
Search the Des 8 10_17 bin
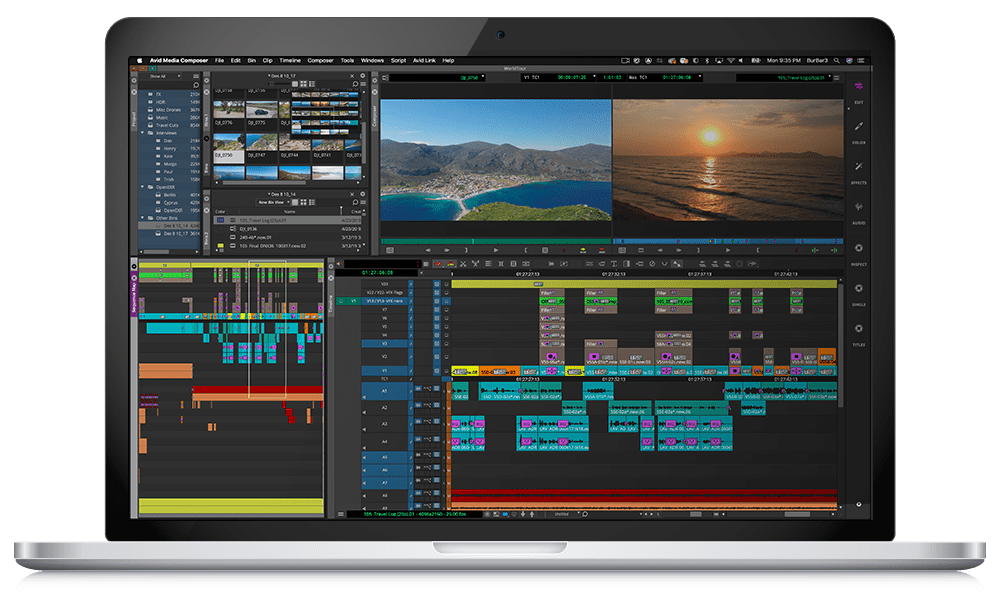[x=355, y=84]
